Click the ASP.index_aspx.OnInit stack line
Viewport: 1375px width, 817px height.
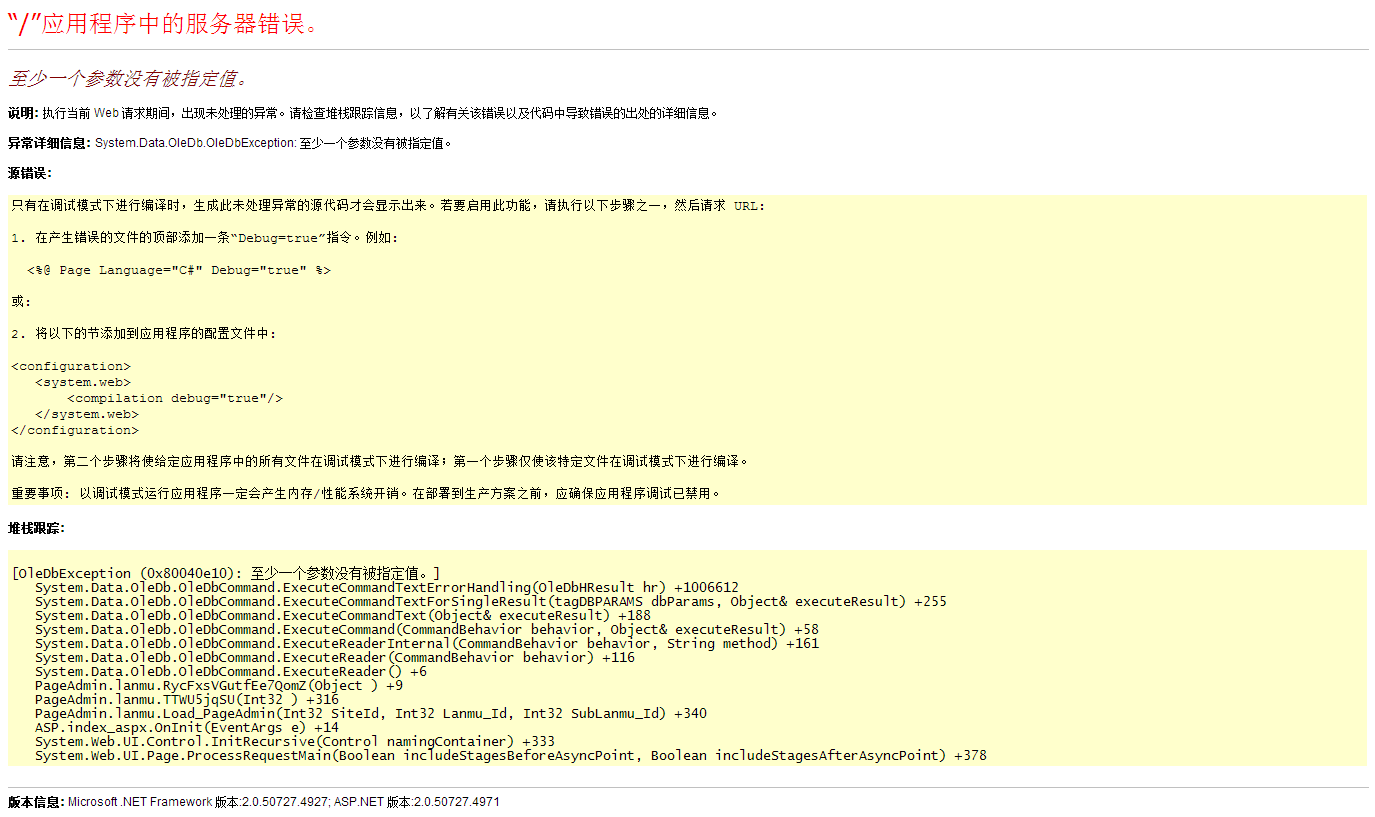[x=186, y=727]
